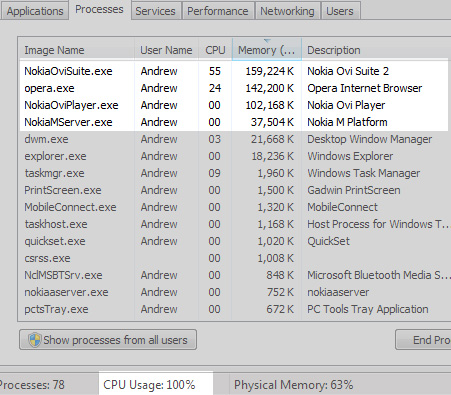Open the Services tab
The width and height of the screenshot is (451, 395).
pyautogui.click(x=155, y=11)
